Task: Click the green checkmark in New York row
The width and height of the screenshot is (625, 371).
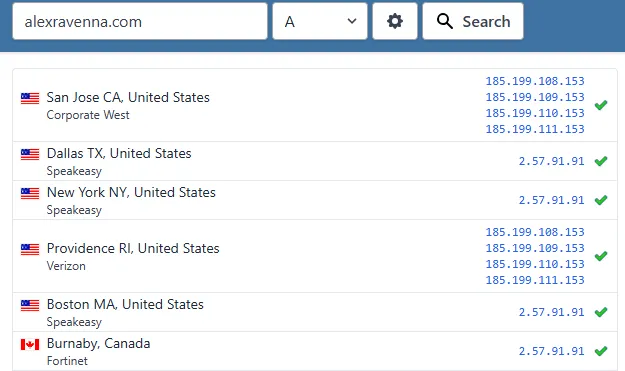Action: tap(601, 200)
